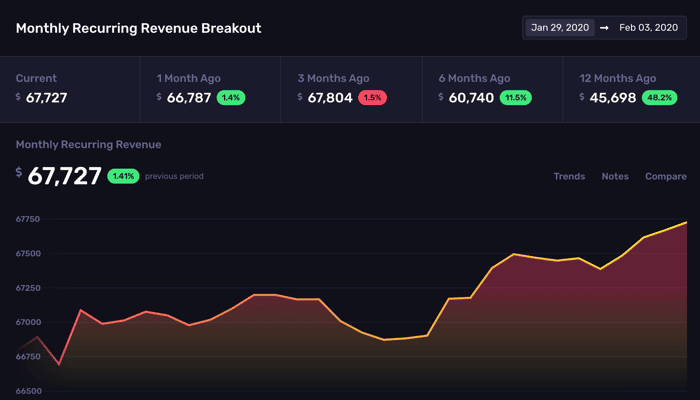
Task: Click the green 1.4% badge
Action: tap(231, 97)
